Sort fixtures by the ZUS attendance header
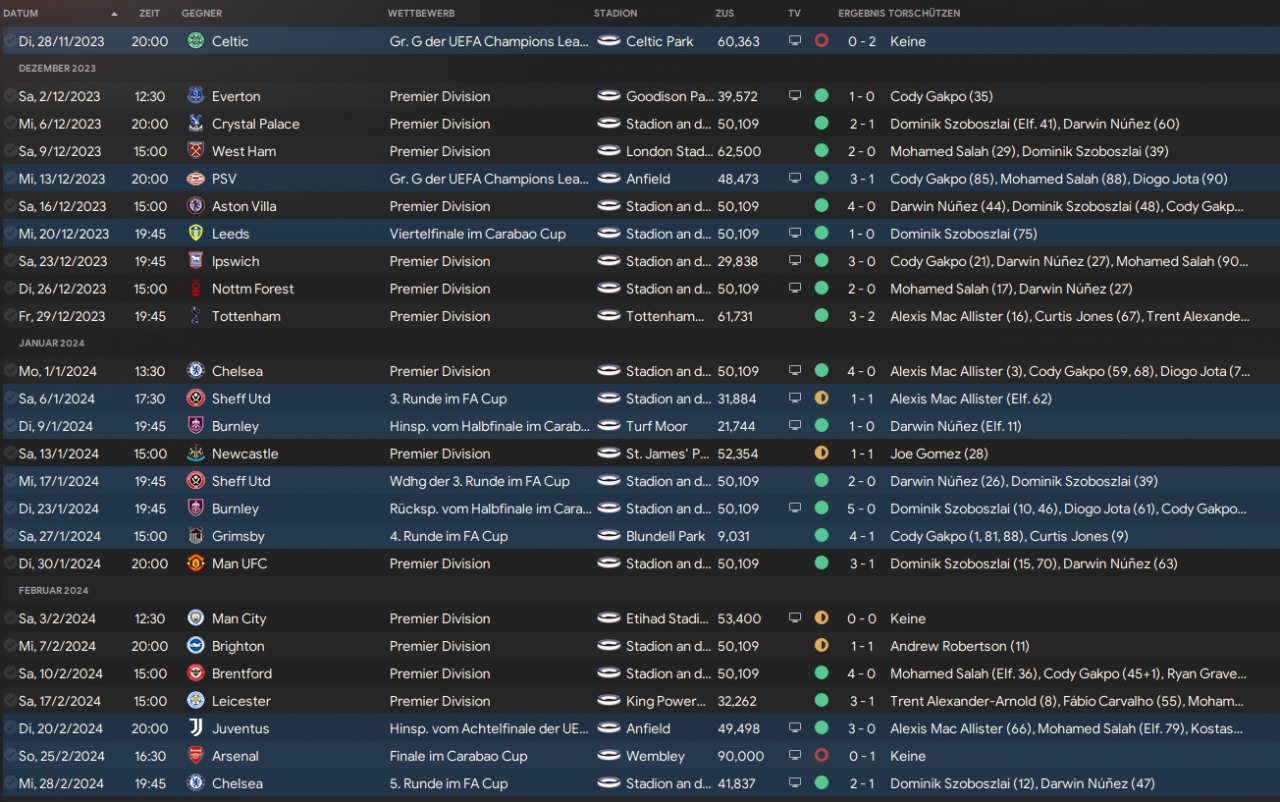 [725, 14]
